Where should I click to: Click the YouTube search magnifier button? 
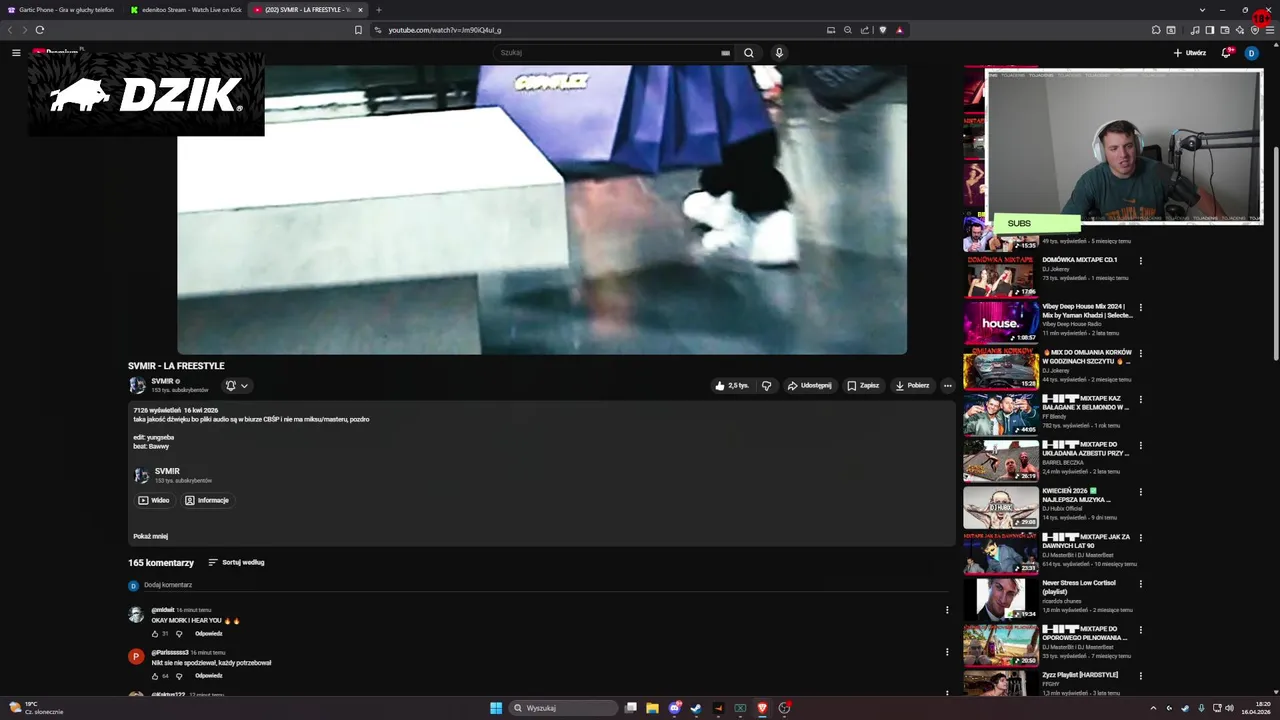(749, 53)
